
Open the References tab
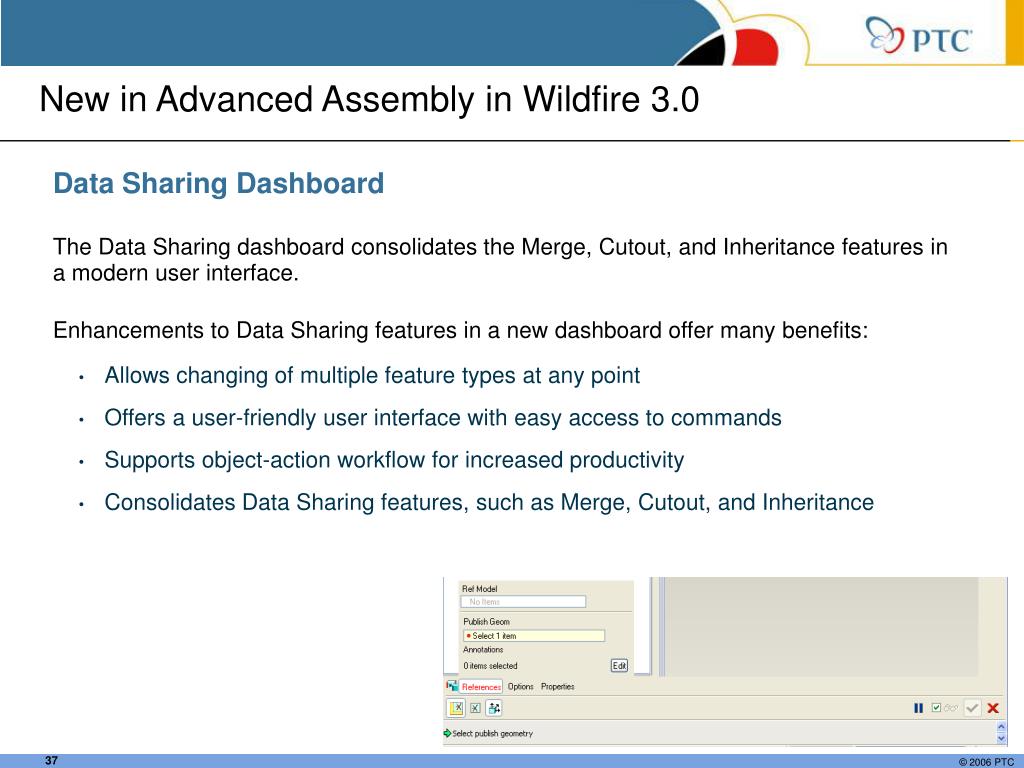(481, 686)
